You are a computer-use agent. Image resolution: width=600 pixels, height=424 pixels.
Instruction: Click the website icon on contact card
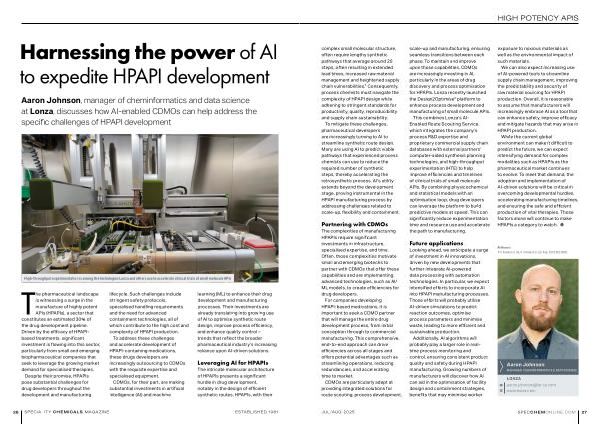[x=501, y=391]
